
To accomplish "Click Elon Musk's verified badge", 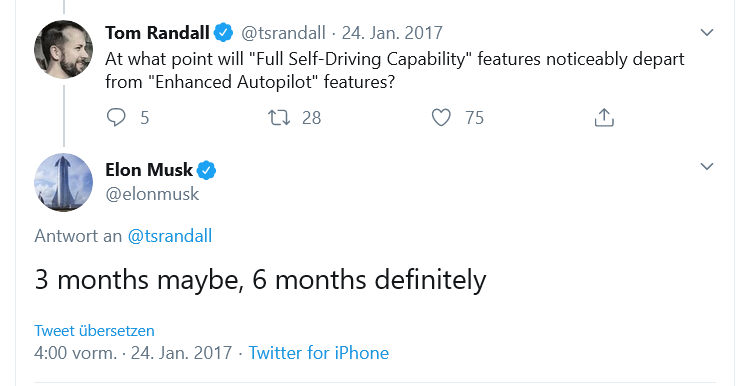I will pos(206,170).
